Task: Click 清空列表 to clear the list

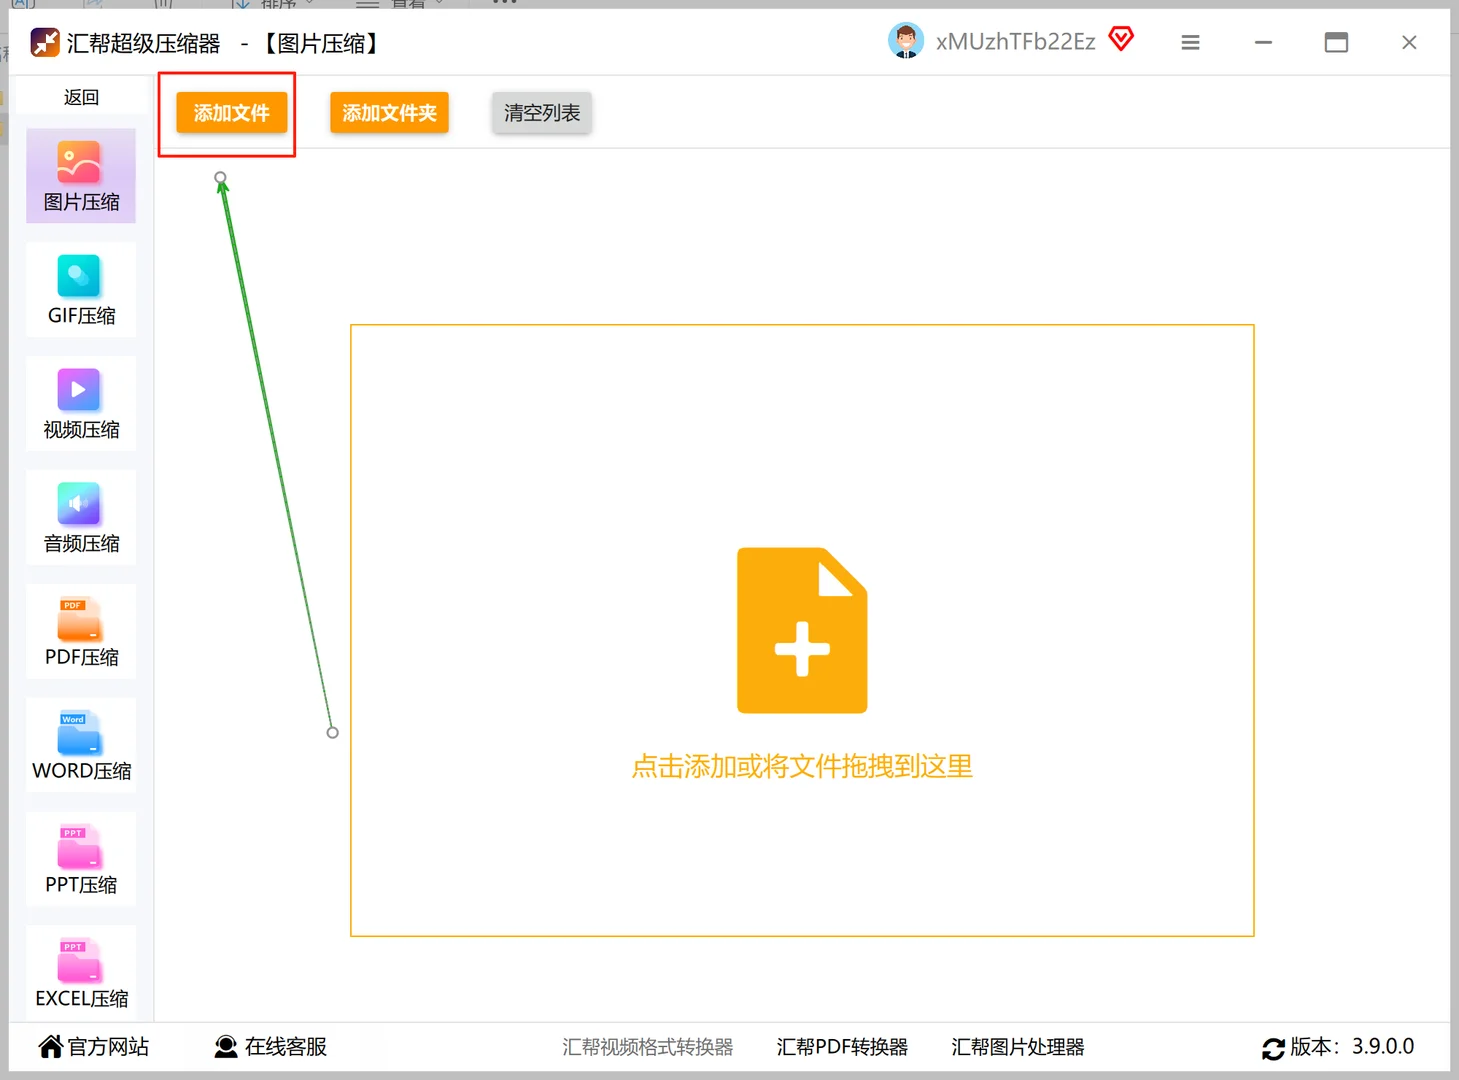Action: coord(541,113)
